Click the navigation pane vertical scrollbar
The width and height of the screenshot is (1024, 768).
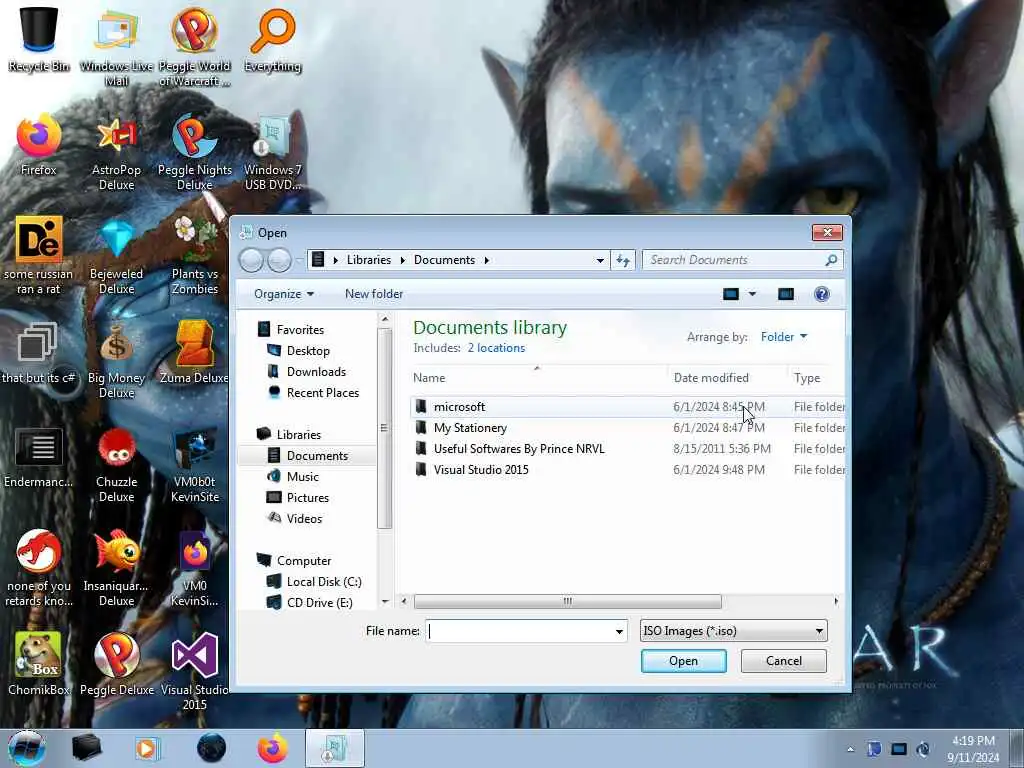click(x=385, y=428)
